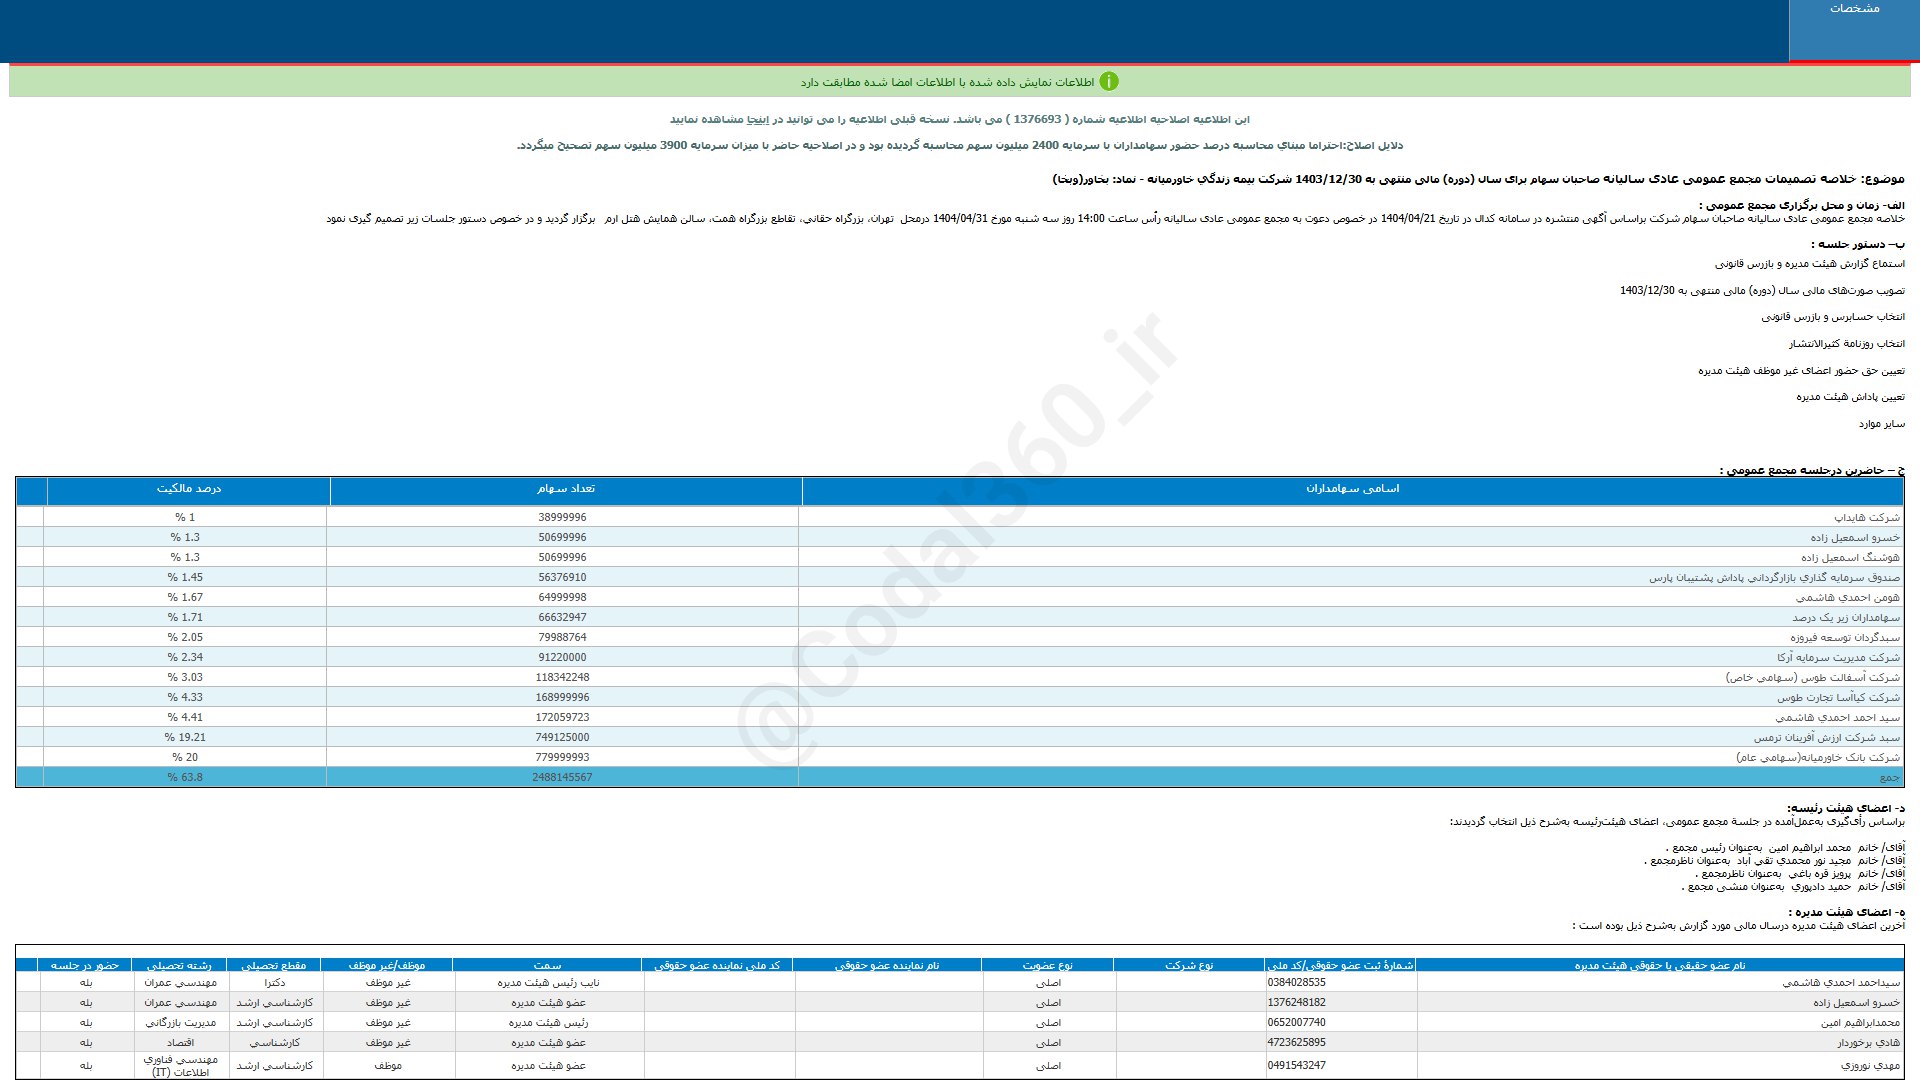
Task: Click share count 118342248
Action: coord(562,678)
